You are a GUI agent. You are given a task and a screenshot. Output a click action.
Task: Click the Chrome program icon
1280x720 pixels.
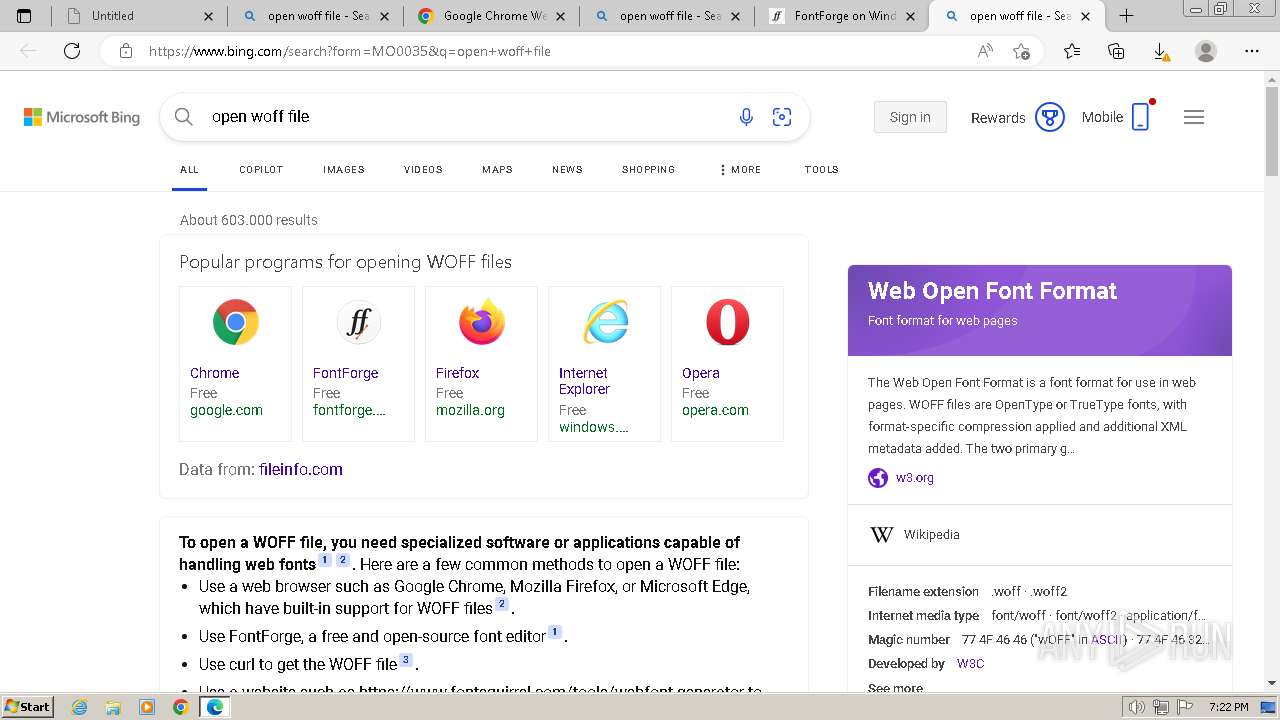[235, 322]
